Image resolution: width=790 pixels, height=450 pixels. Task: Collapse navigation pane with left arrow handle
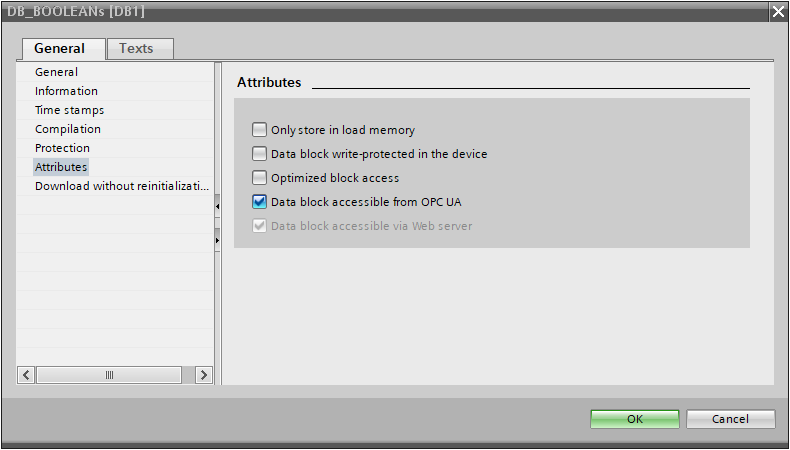[x=218, y=207]
